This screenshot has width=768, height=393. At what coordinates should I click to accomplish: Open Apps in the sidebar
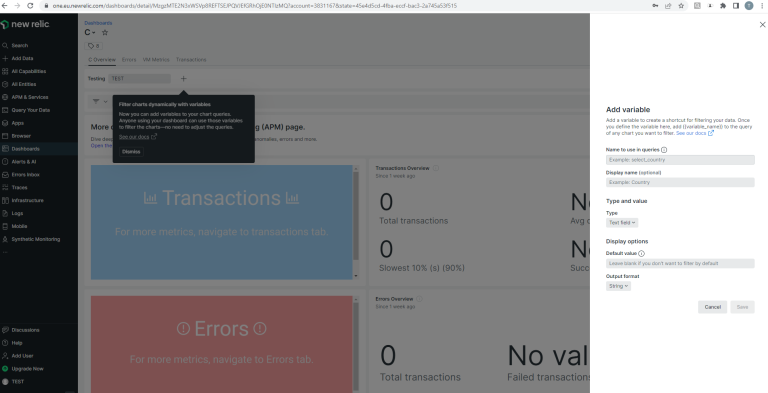coord(13,123)
